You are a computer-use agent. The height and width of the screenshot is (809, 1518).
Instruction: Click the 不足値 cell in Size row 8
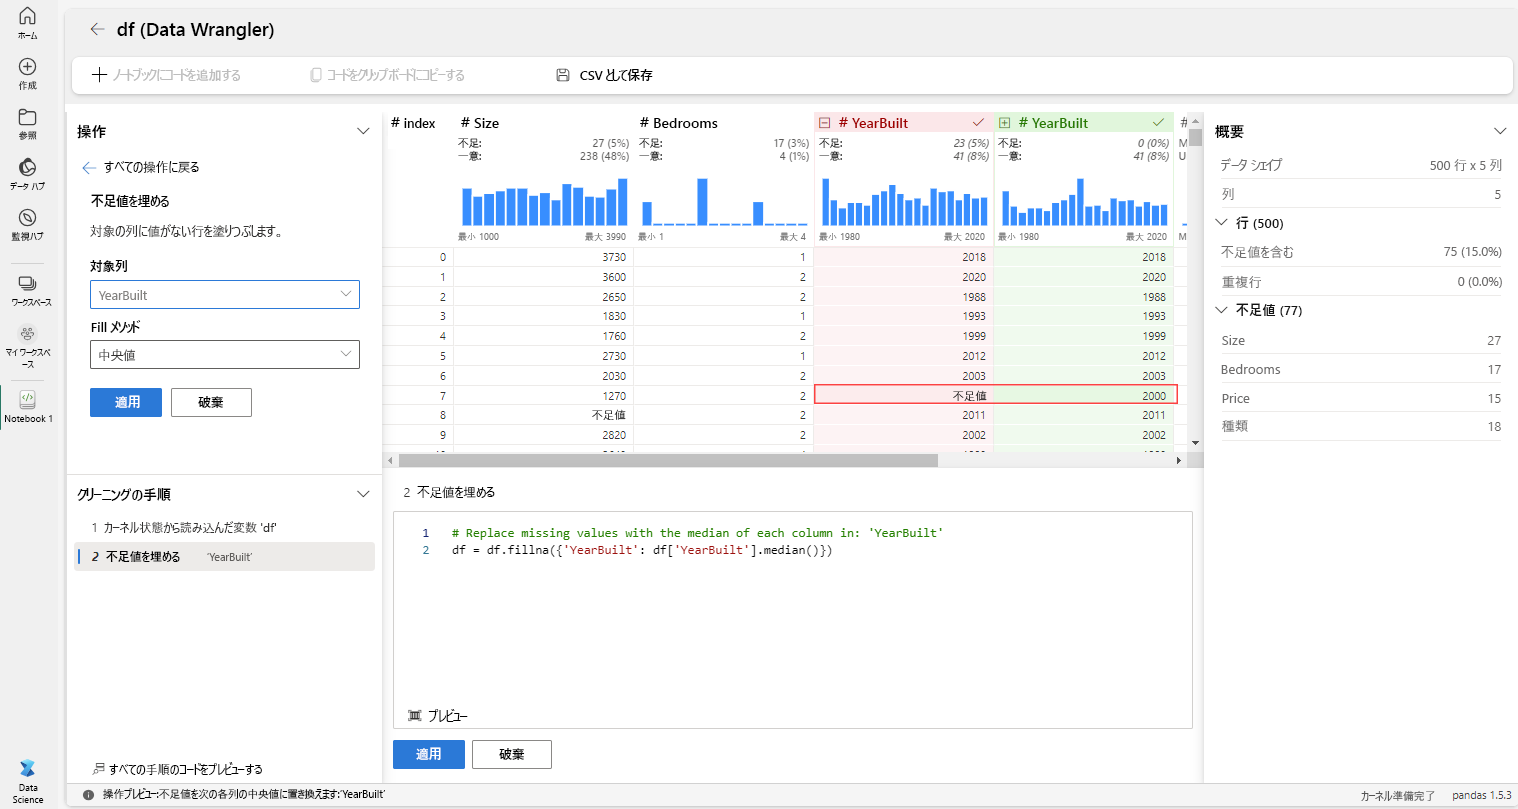(x=544, y=415)
